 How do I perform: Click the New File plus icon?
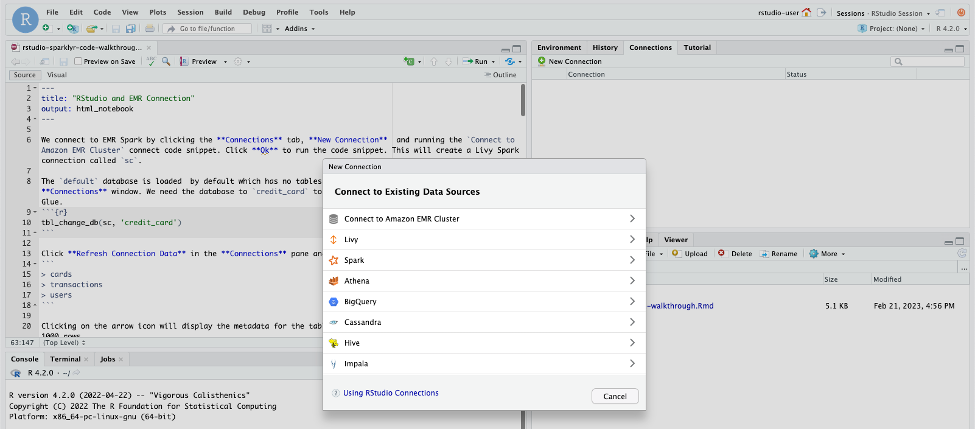tap(46, 28)
